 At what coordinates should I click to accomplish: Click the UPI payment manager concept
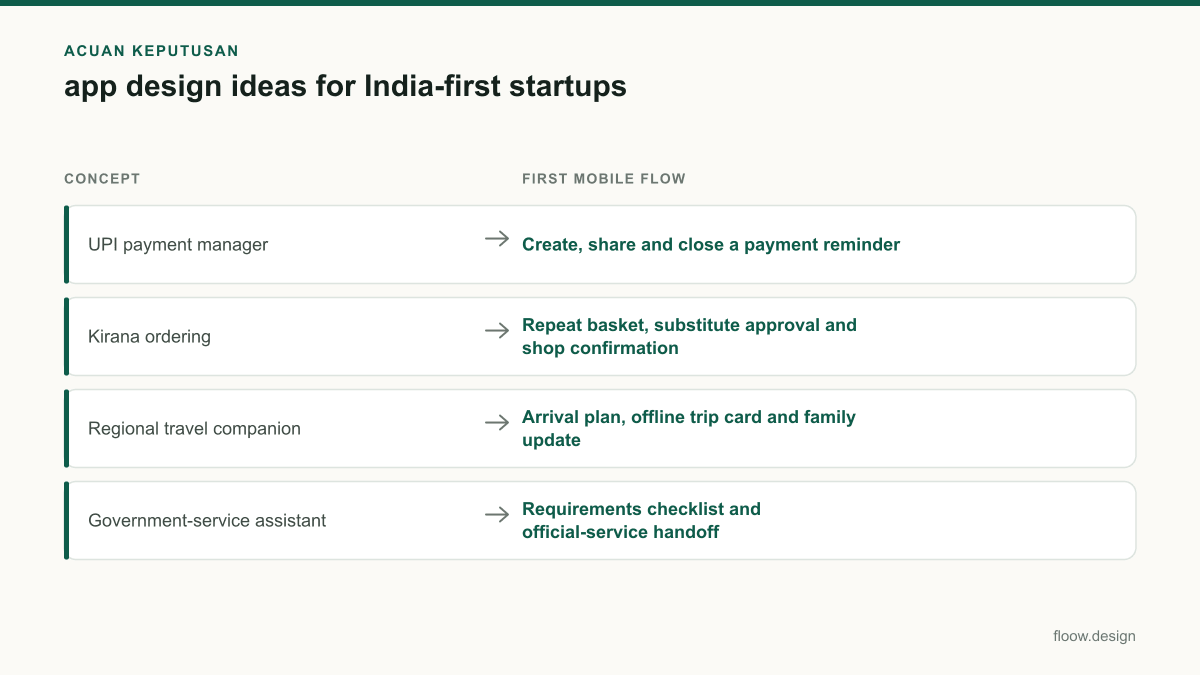[x=178, y=245]
